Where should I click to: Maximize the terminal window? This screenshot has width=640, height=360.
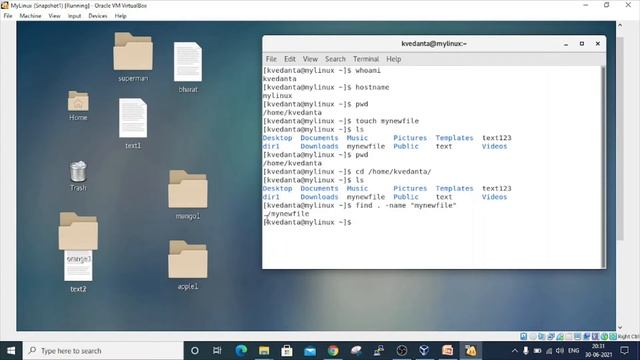point(582,44)
